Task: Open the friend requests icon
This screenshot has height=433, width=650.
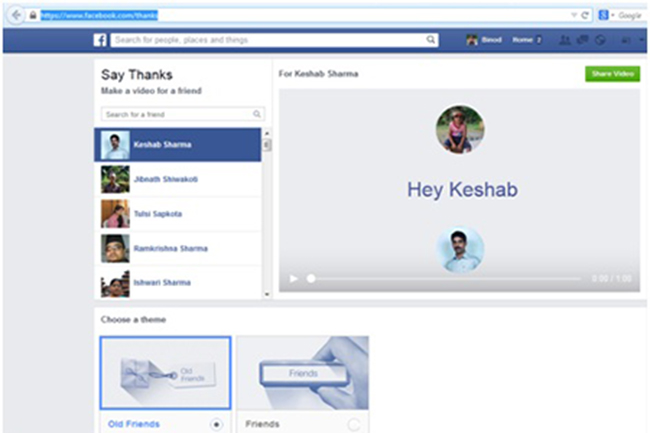Action: point(565,40)
